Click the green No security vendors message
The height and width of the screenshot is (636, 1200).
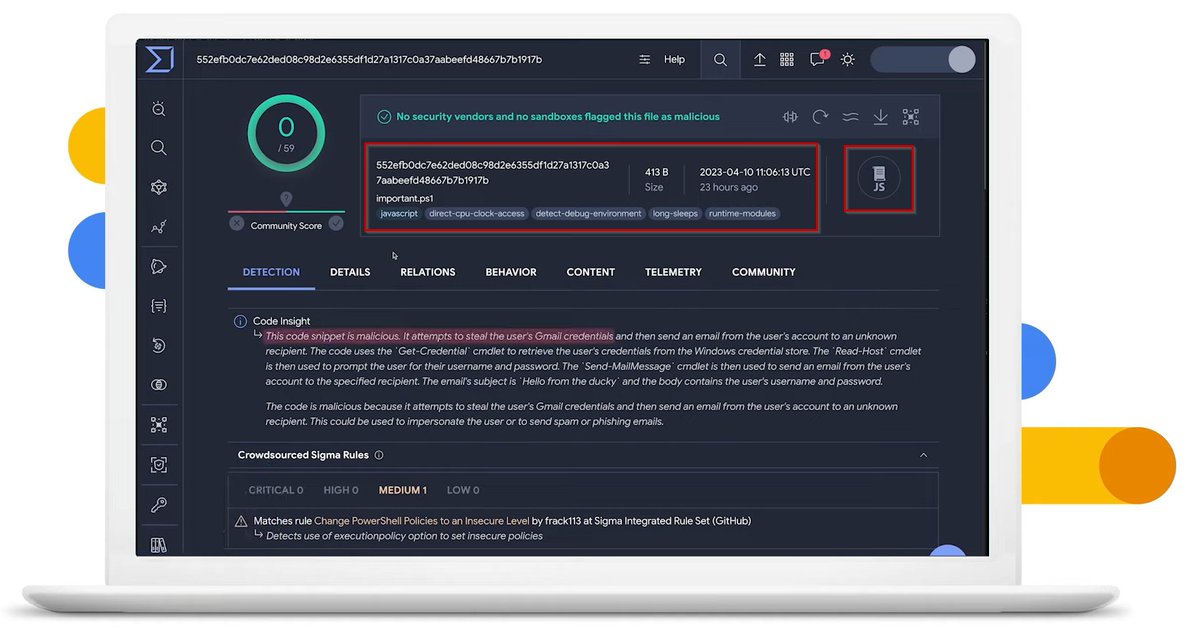pos(557,117)
